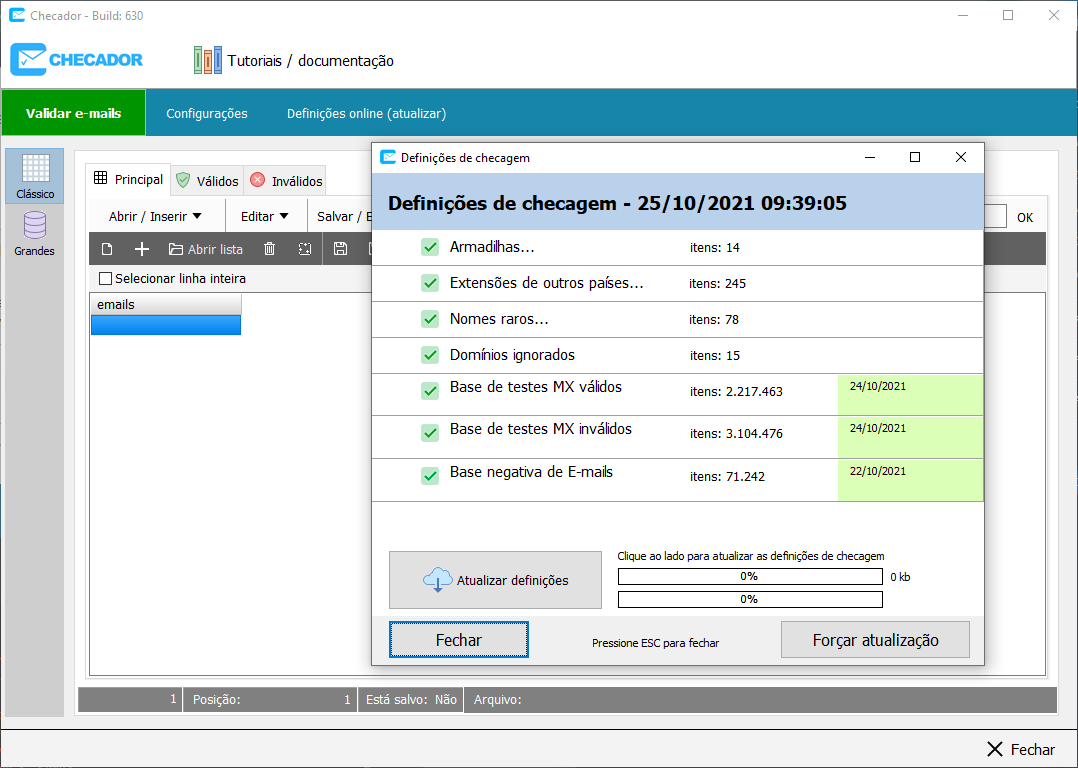1078x768 pixels.
Task: Click the 24/10/2021 green cell for MX válidos
Action: point(910,395)
